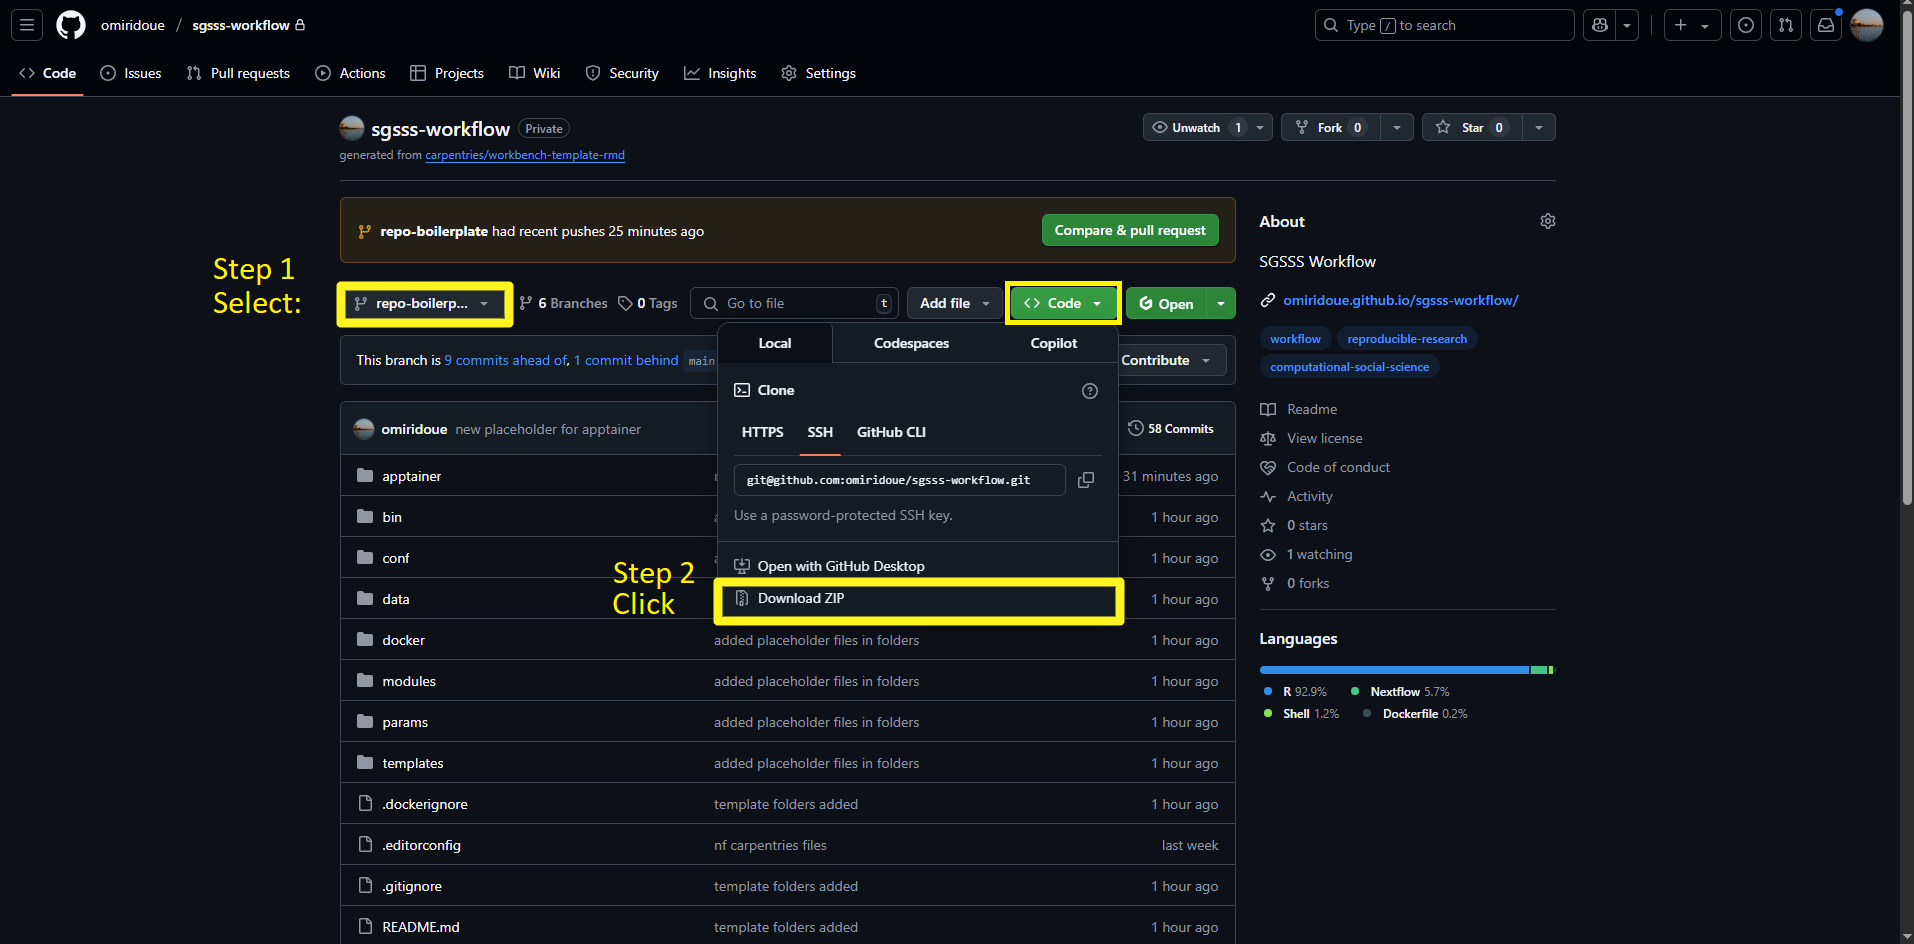Edit About settings gear icon

click(x=1547, y=221)
